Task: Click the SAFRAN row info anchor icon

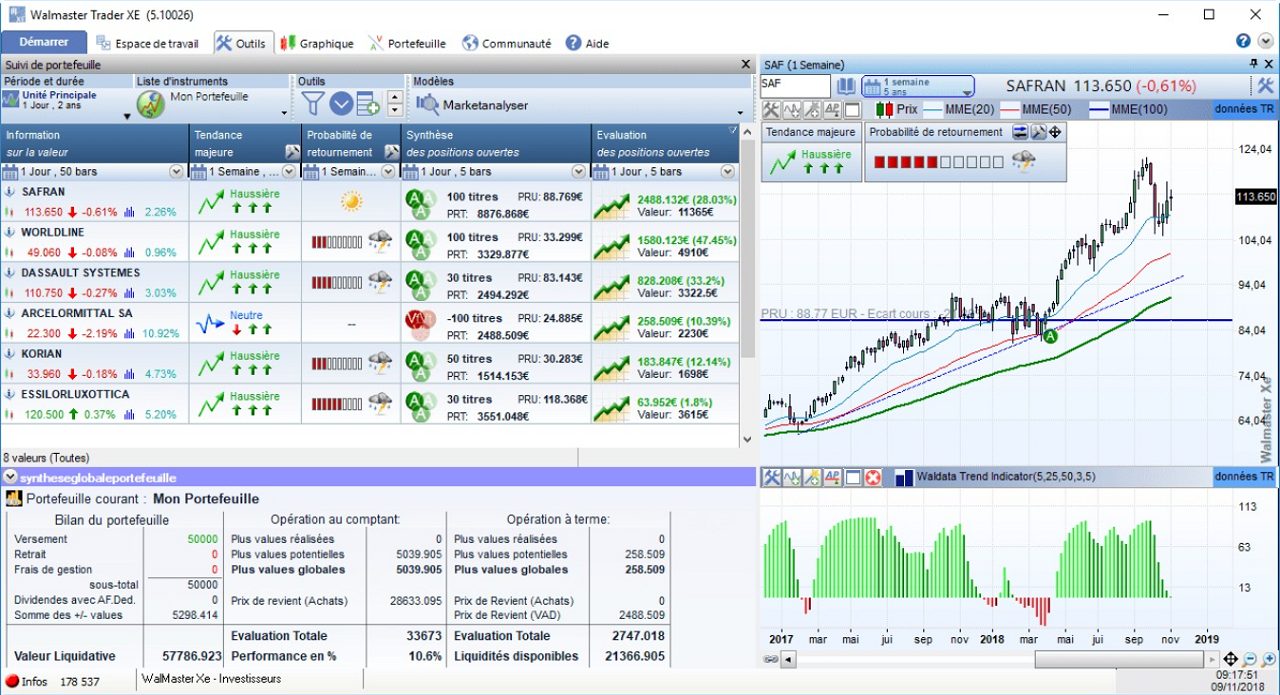Action: tap(10, 191)
